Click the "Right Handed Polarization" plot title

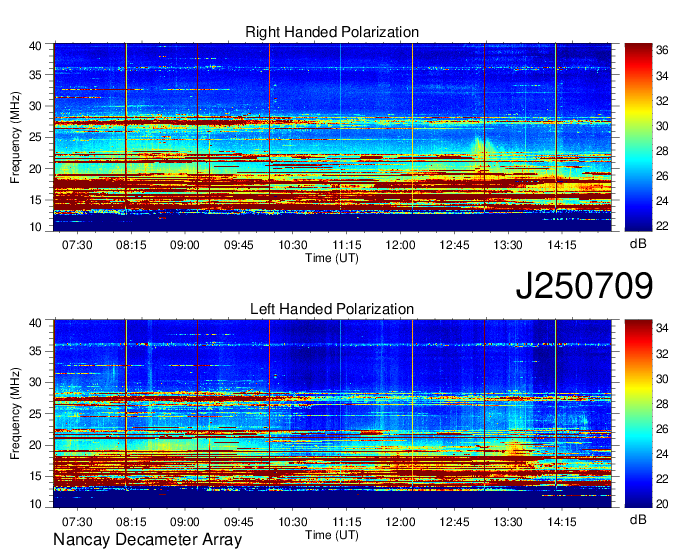332,32
